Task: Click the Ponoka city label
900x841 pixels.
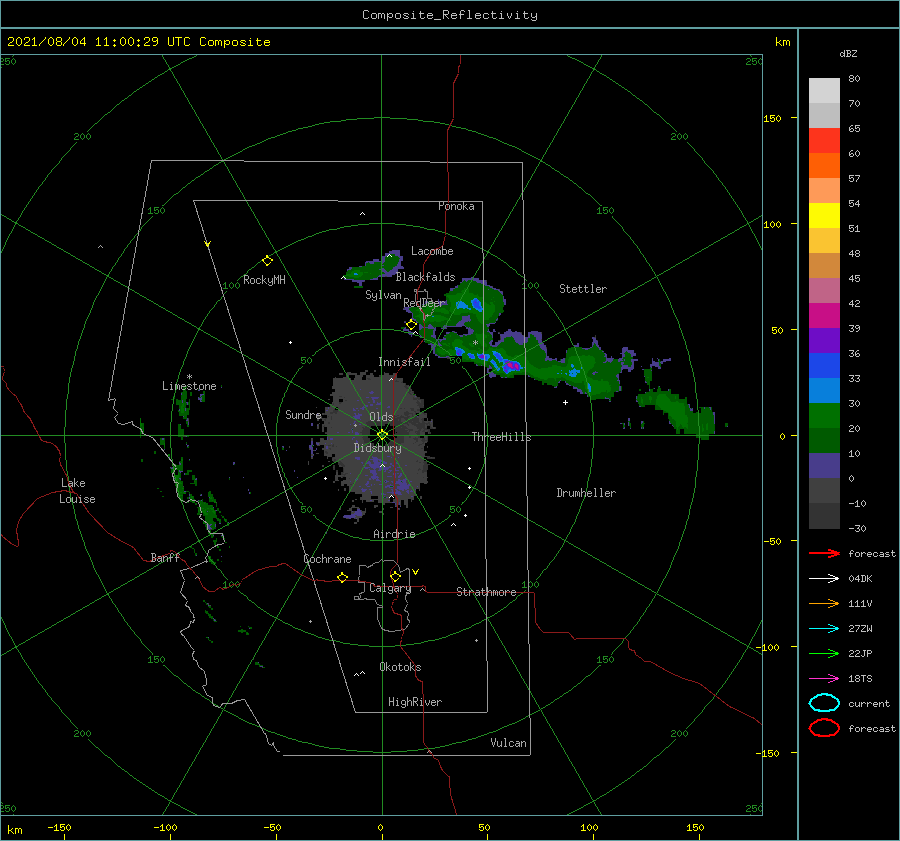Action: 456,206
